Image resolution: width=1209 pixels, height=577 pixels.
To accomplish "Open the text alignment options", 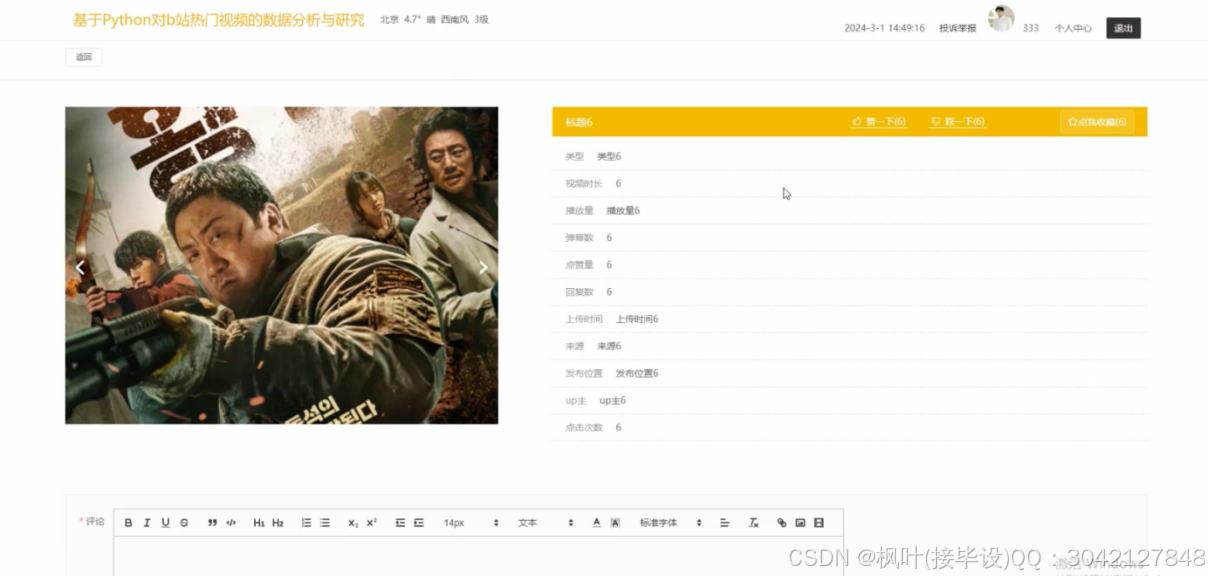I will [x=725, y=523].
